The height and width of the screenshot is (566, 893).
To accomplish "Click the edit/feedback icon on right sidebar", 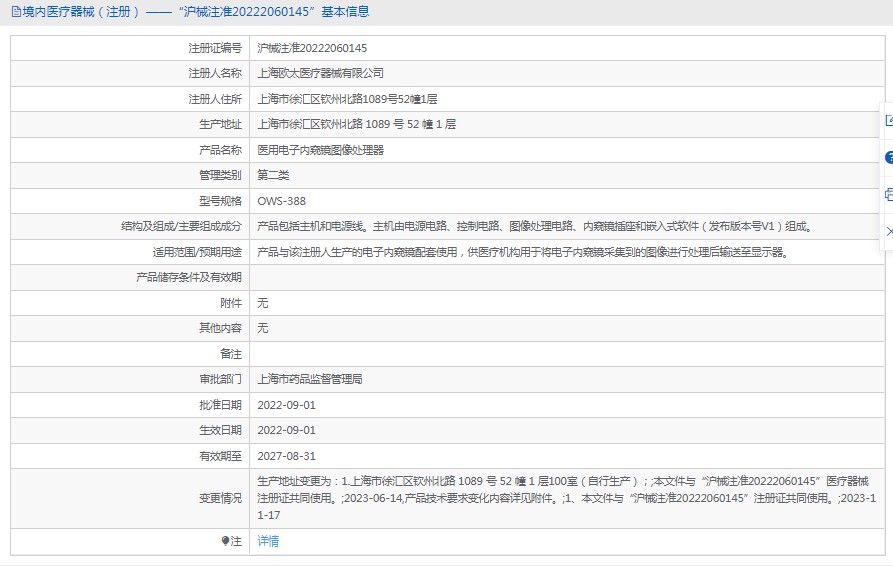I will click(889, 120).
